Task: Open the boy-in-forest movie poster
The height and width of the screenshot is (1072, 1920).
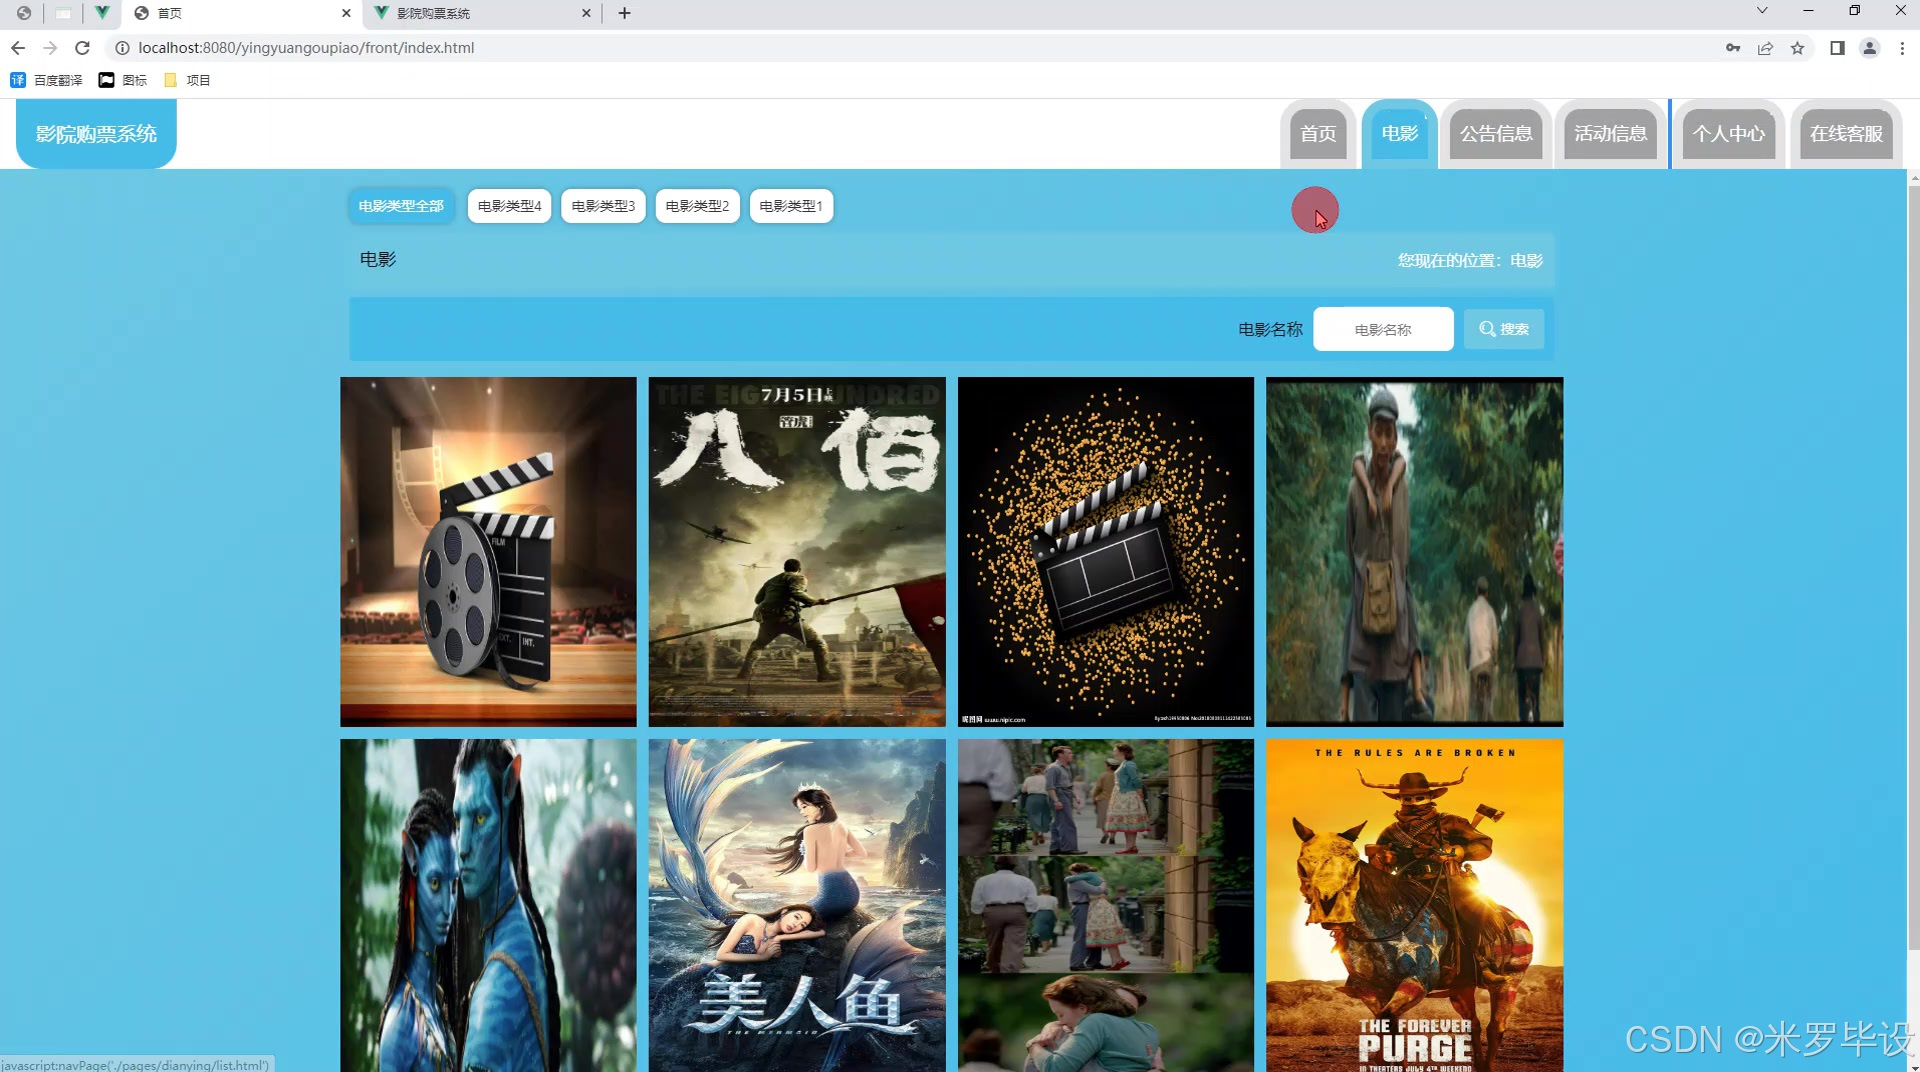Action: click(1414, 552)
